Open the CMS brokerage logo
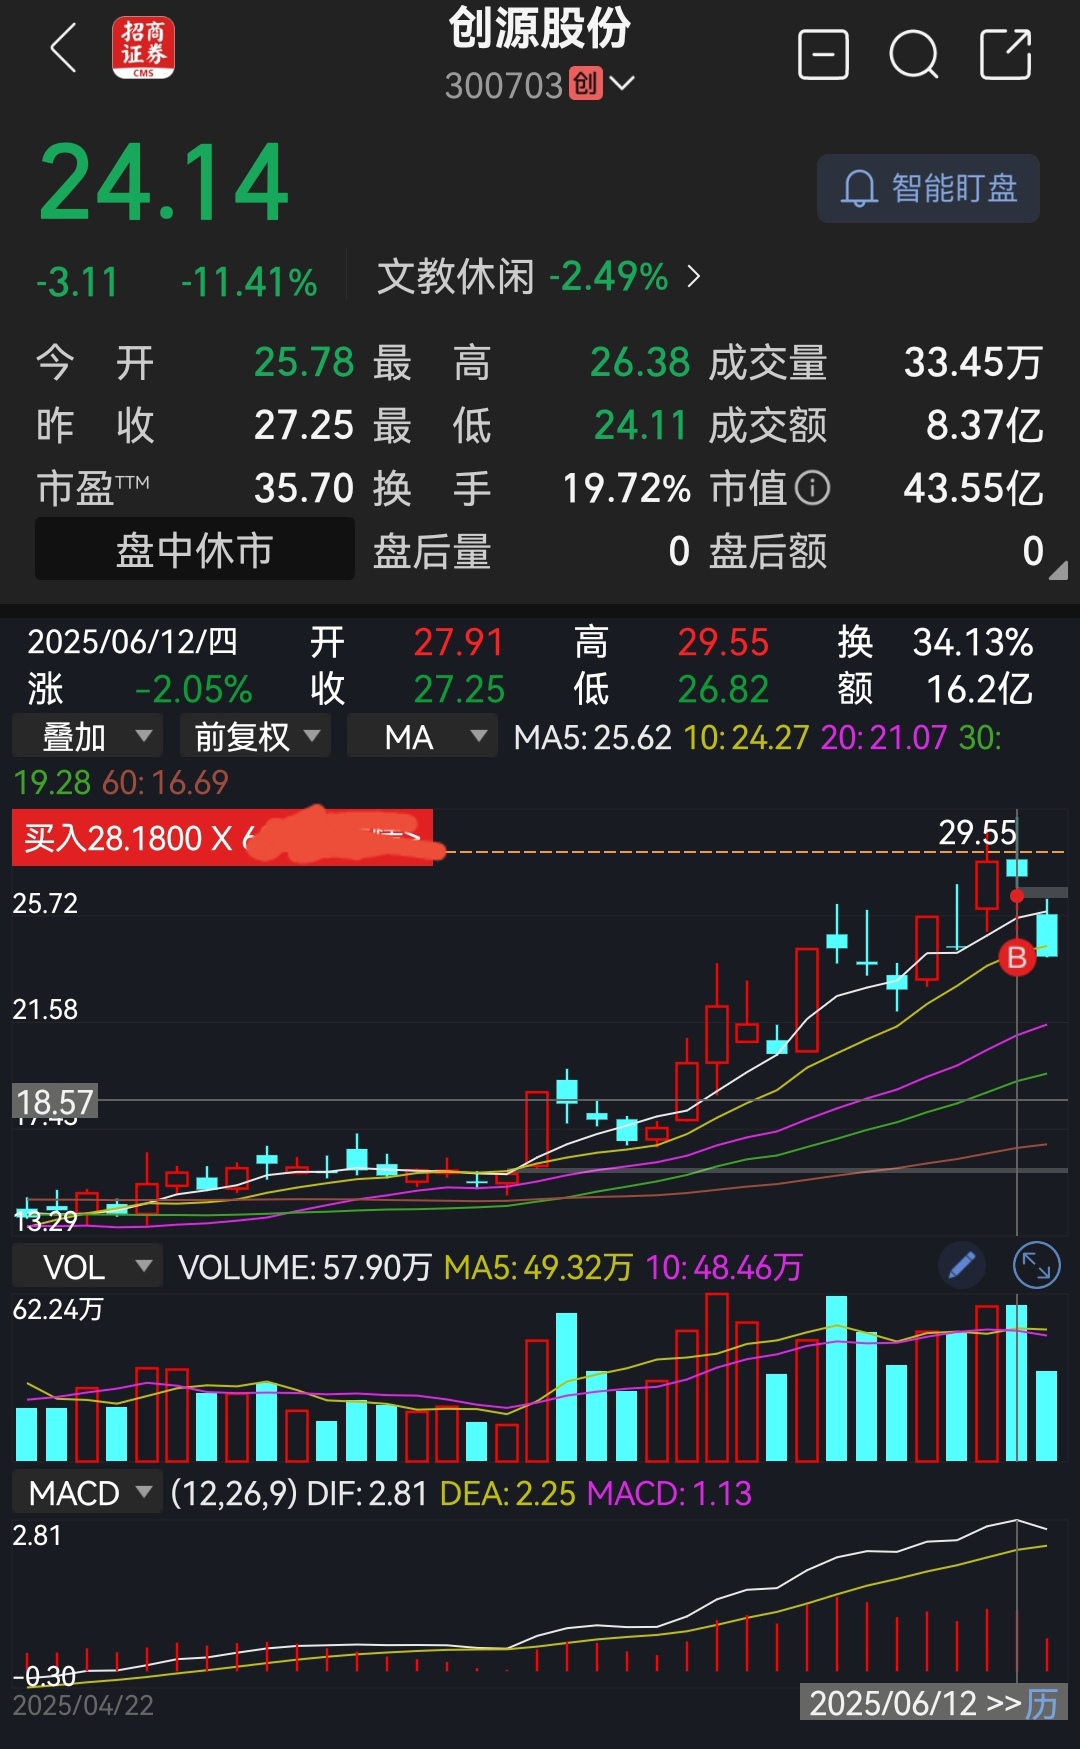Image resolution: width=1080 pixels, height=1749 pixels. click(x=143, y=48)
